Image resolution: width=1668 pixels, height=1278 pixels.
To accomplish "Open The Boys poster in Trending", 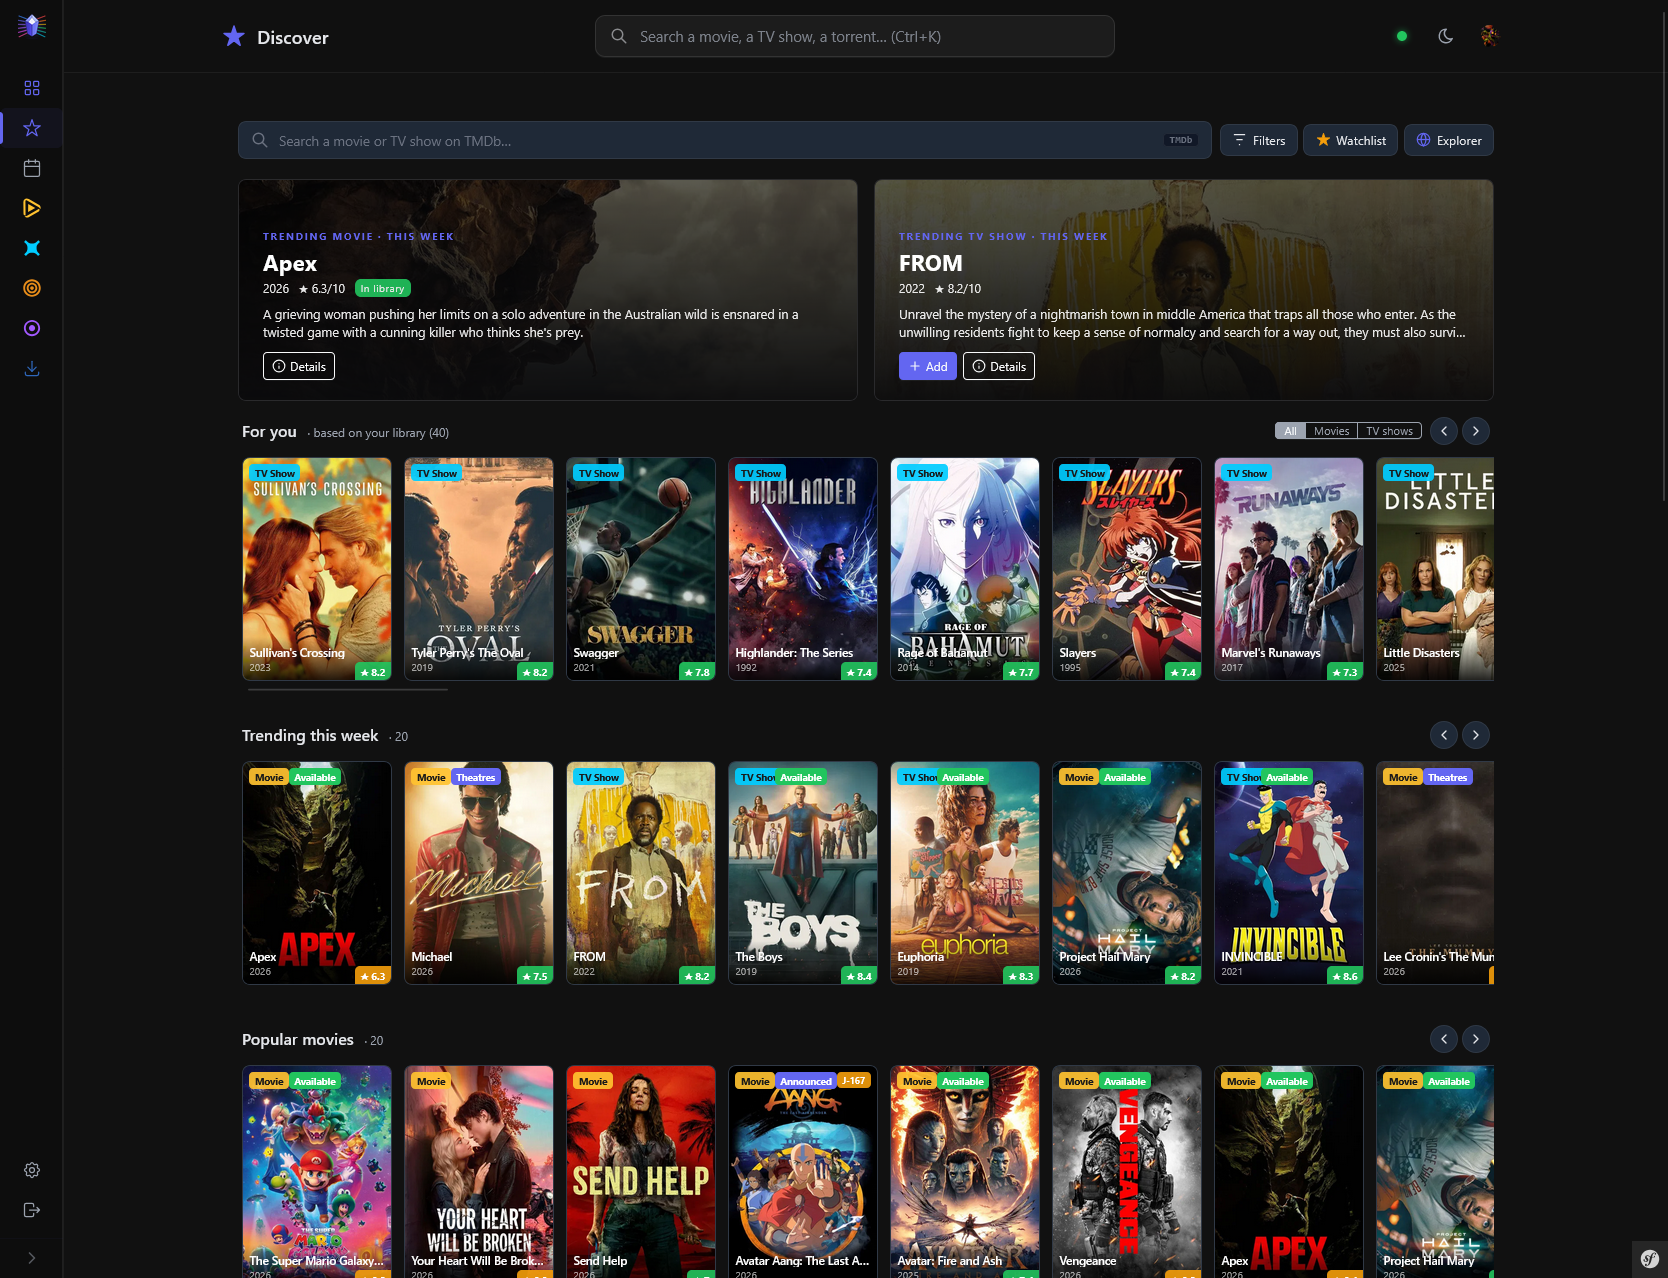I will pos(803,873).
